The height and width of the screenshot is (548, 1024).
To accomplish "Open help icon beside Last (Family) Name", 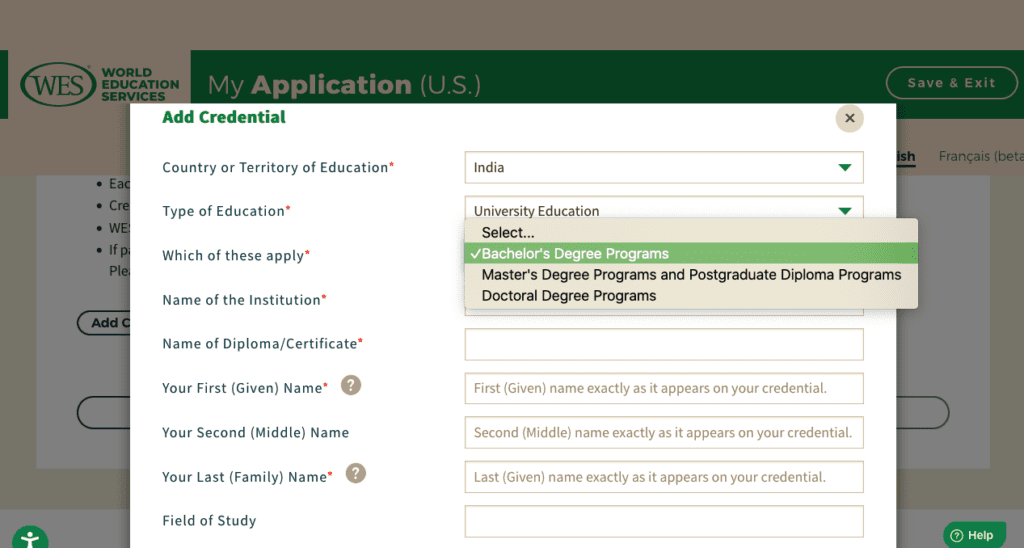I will click(x=355, y=473).
